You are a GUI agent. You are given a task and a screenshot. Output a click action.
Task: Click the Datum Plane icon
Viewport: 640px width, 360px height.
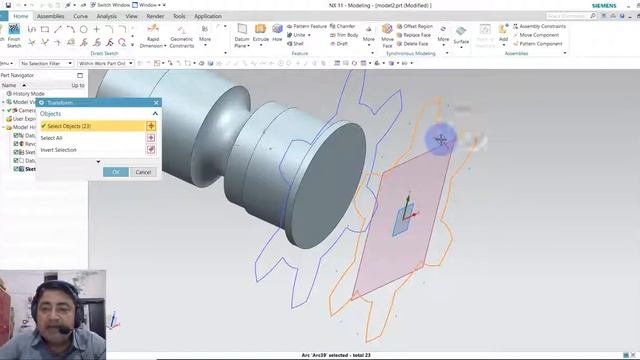[242, 29]
